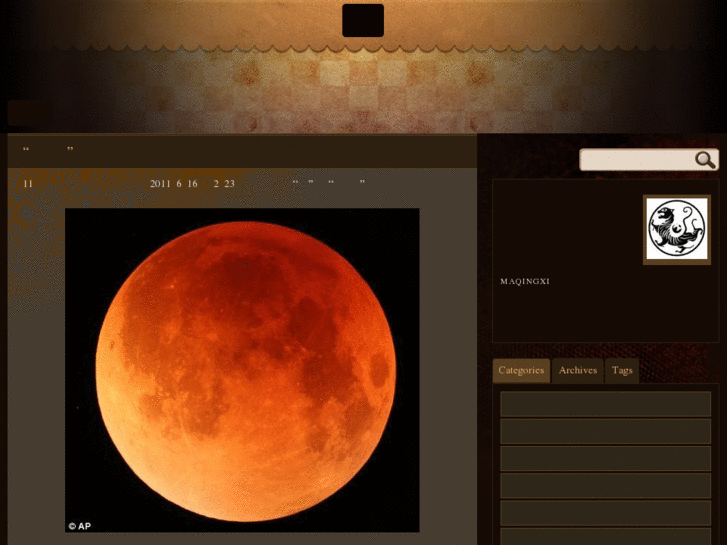Pick the fifth row in the Categories list
727x545 pixels.
click(605, 512)
